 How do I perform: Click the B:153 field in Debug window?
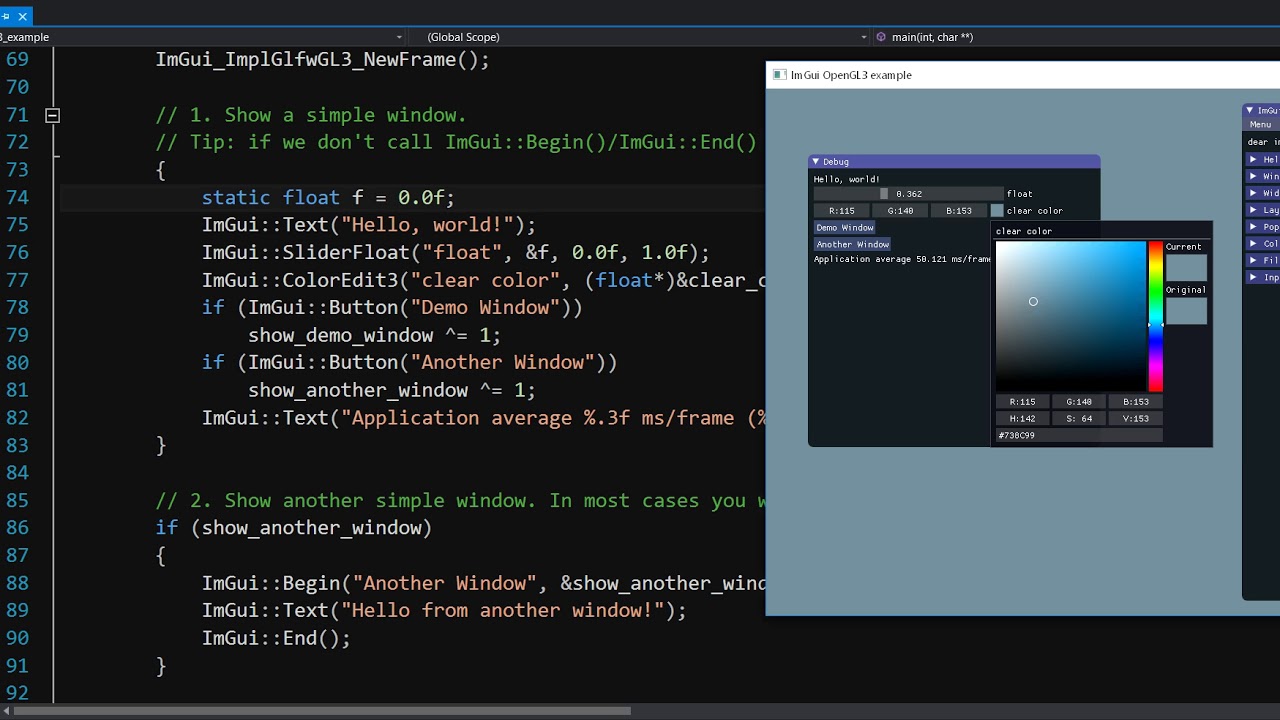(959, 211)
